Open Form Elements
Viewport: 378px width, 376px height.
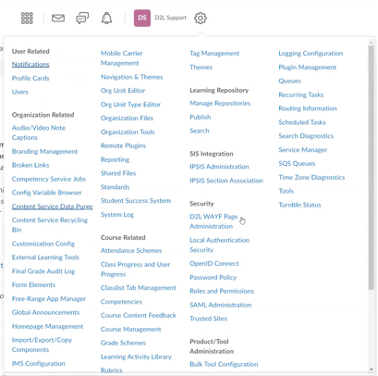coord(34,285)
